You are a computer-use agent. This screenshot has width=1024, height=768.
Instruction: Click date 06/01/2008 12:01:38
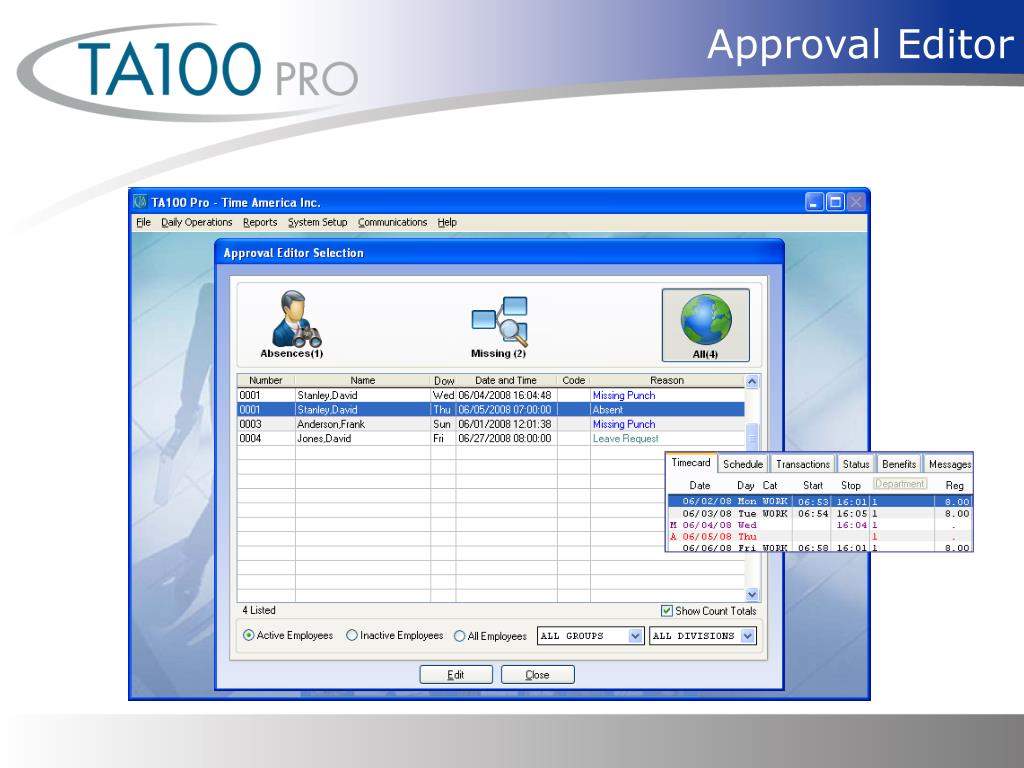(x=505, y=424)
